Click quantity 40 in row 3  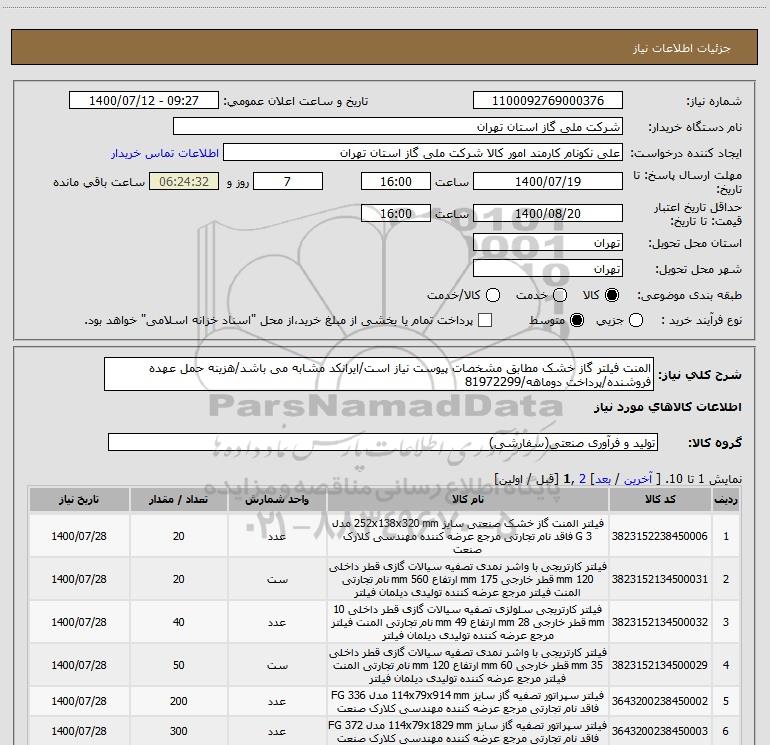[x=178, y=622]
